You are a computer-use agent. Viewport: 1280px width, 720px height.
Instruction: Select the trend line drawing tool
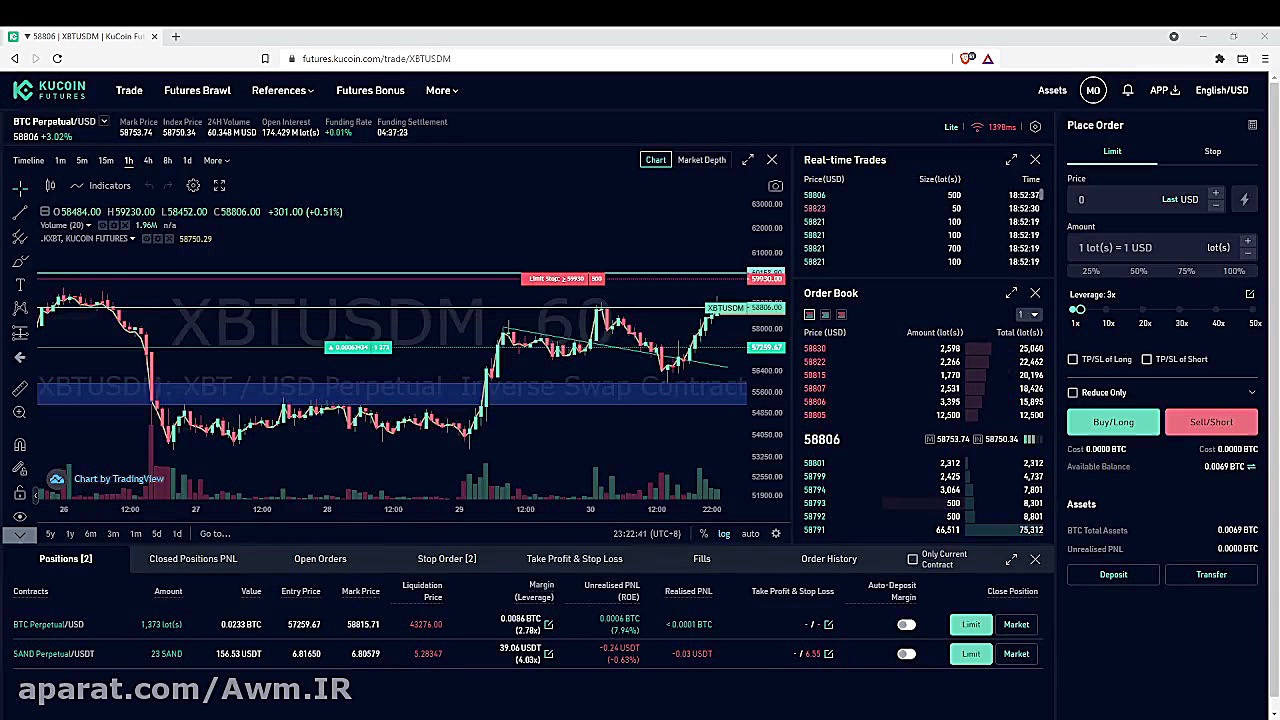20,212
